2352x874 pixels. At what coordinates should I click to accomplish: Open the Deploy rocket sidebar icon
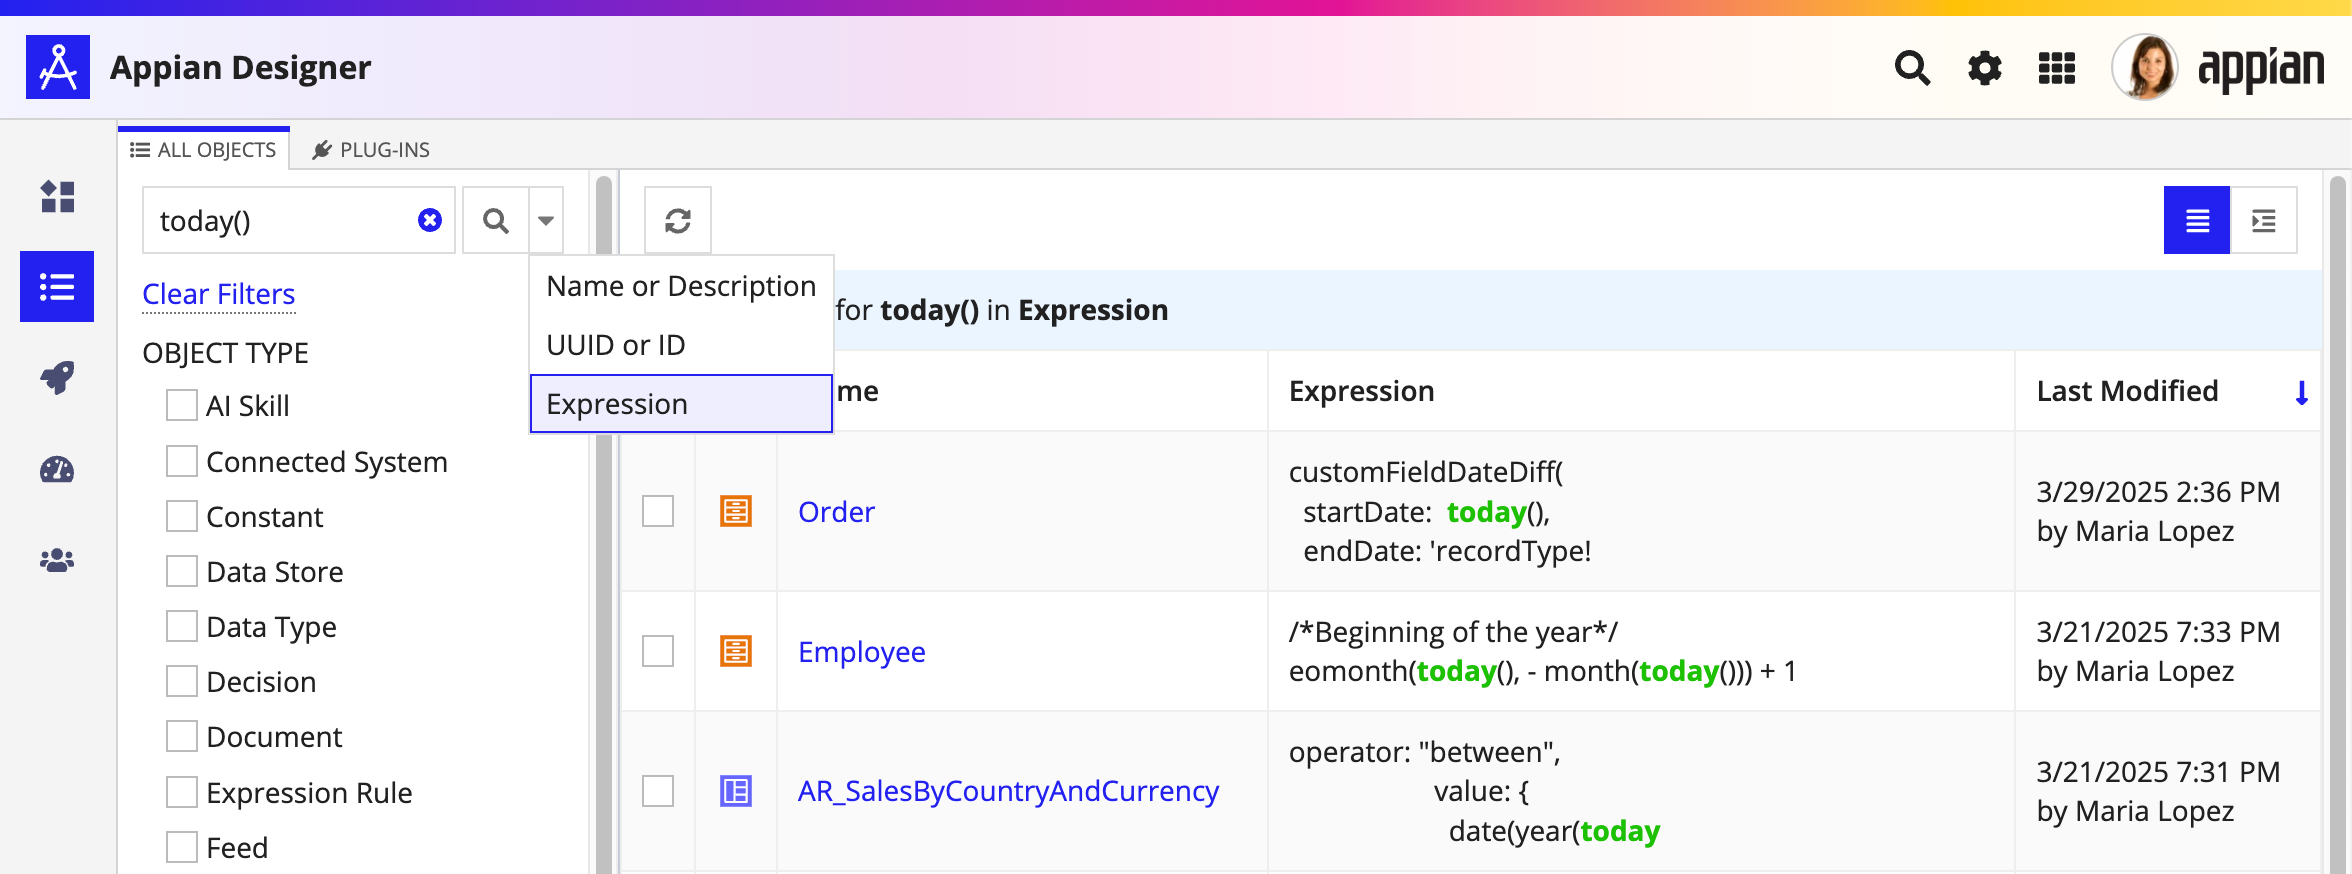coord(57,378)
